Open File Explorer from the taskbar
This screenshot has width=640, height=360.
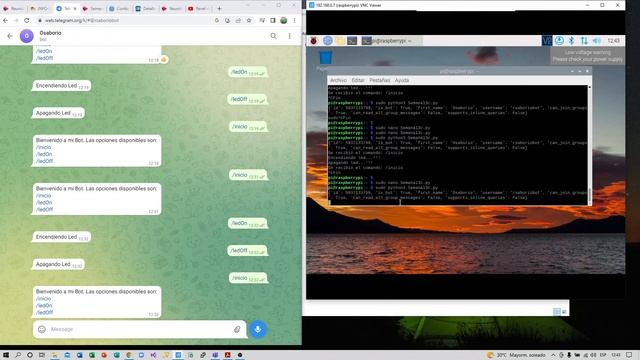[x=54, y=355]
